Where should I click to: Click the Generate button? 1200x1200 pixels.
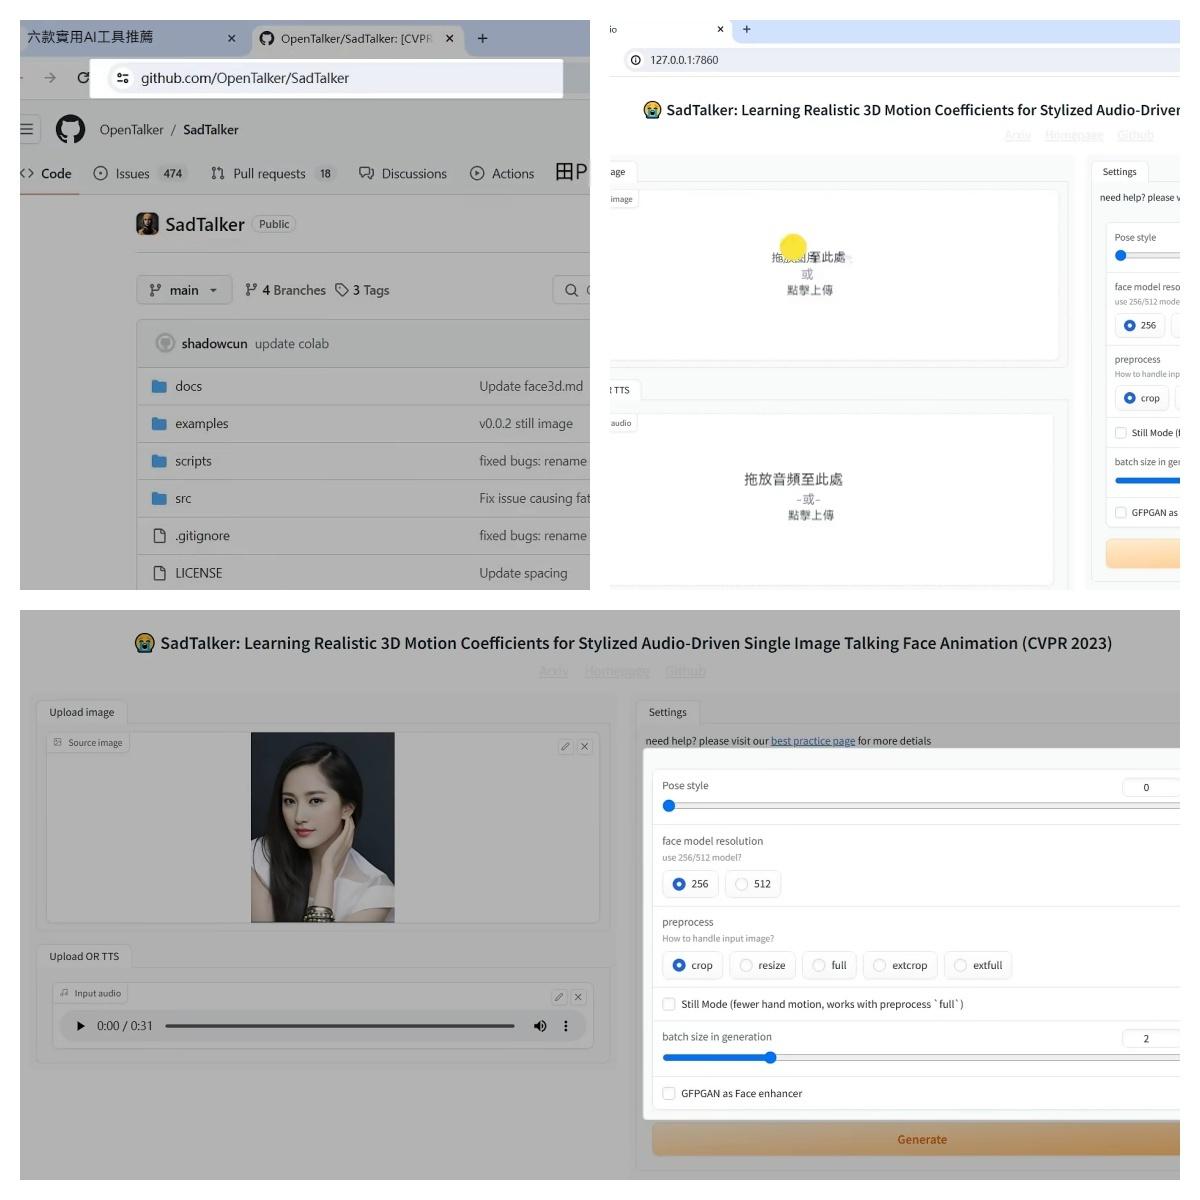[x=916, y=1139]
